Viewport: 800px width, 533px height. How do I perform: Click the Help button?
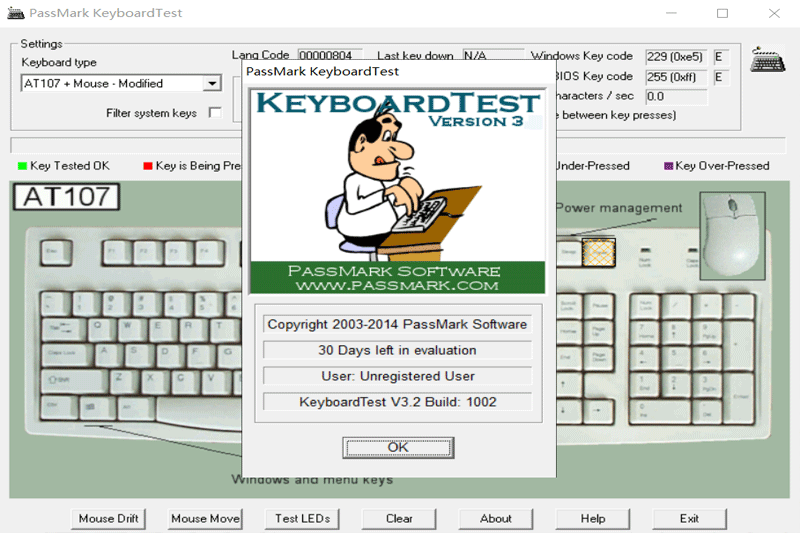[593, 519]
